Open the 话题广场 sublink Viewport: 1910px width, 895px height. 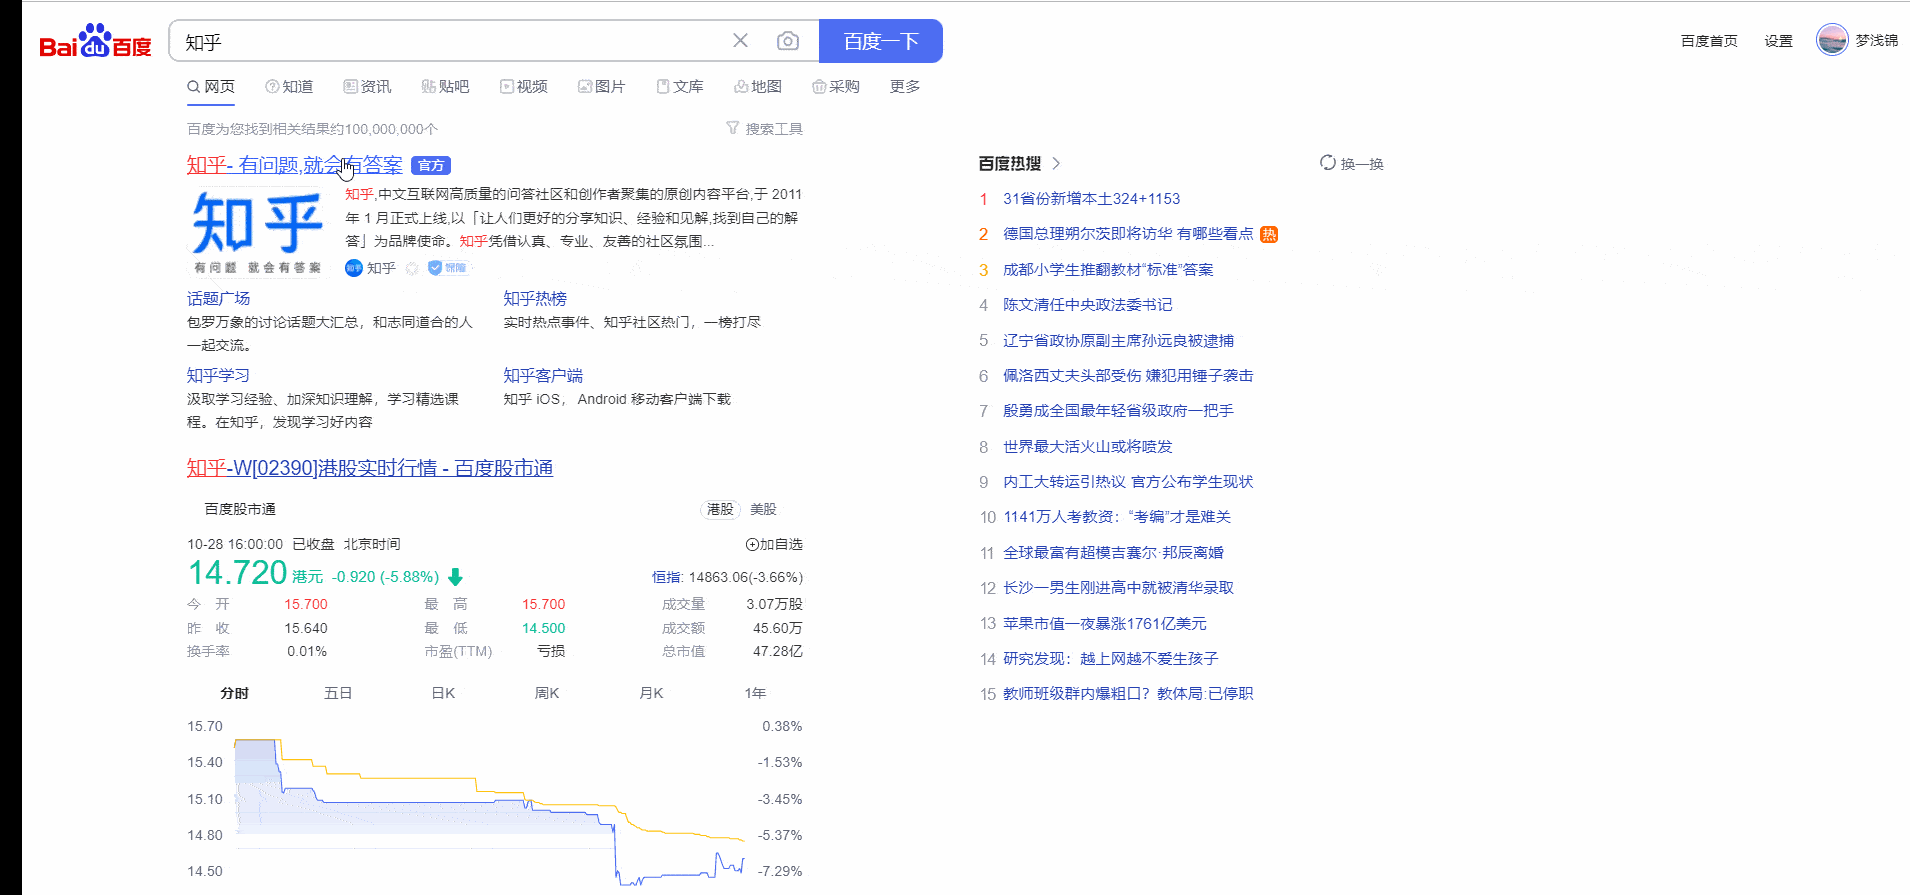218,299
